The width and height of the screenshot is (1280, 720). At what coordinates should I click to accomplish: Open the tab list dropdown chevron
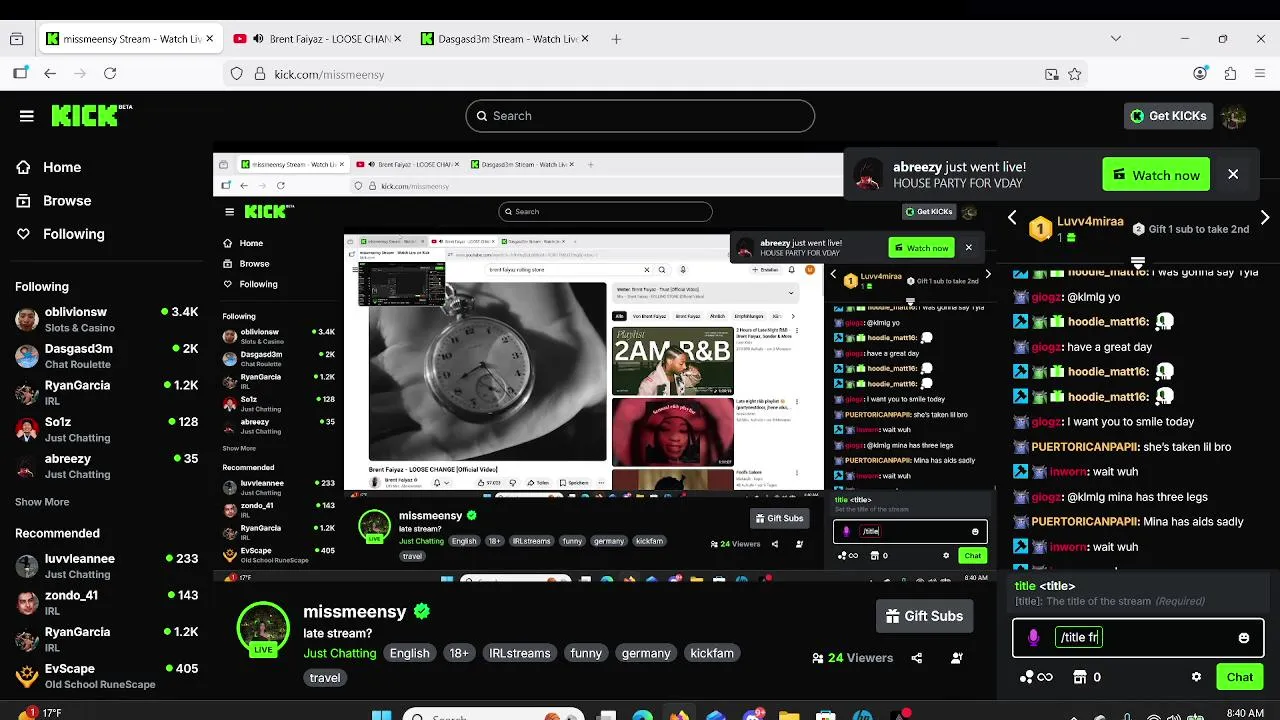tap(1116, 39)
